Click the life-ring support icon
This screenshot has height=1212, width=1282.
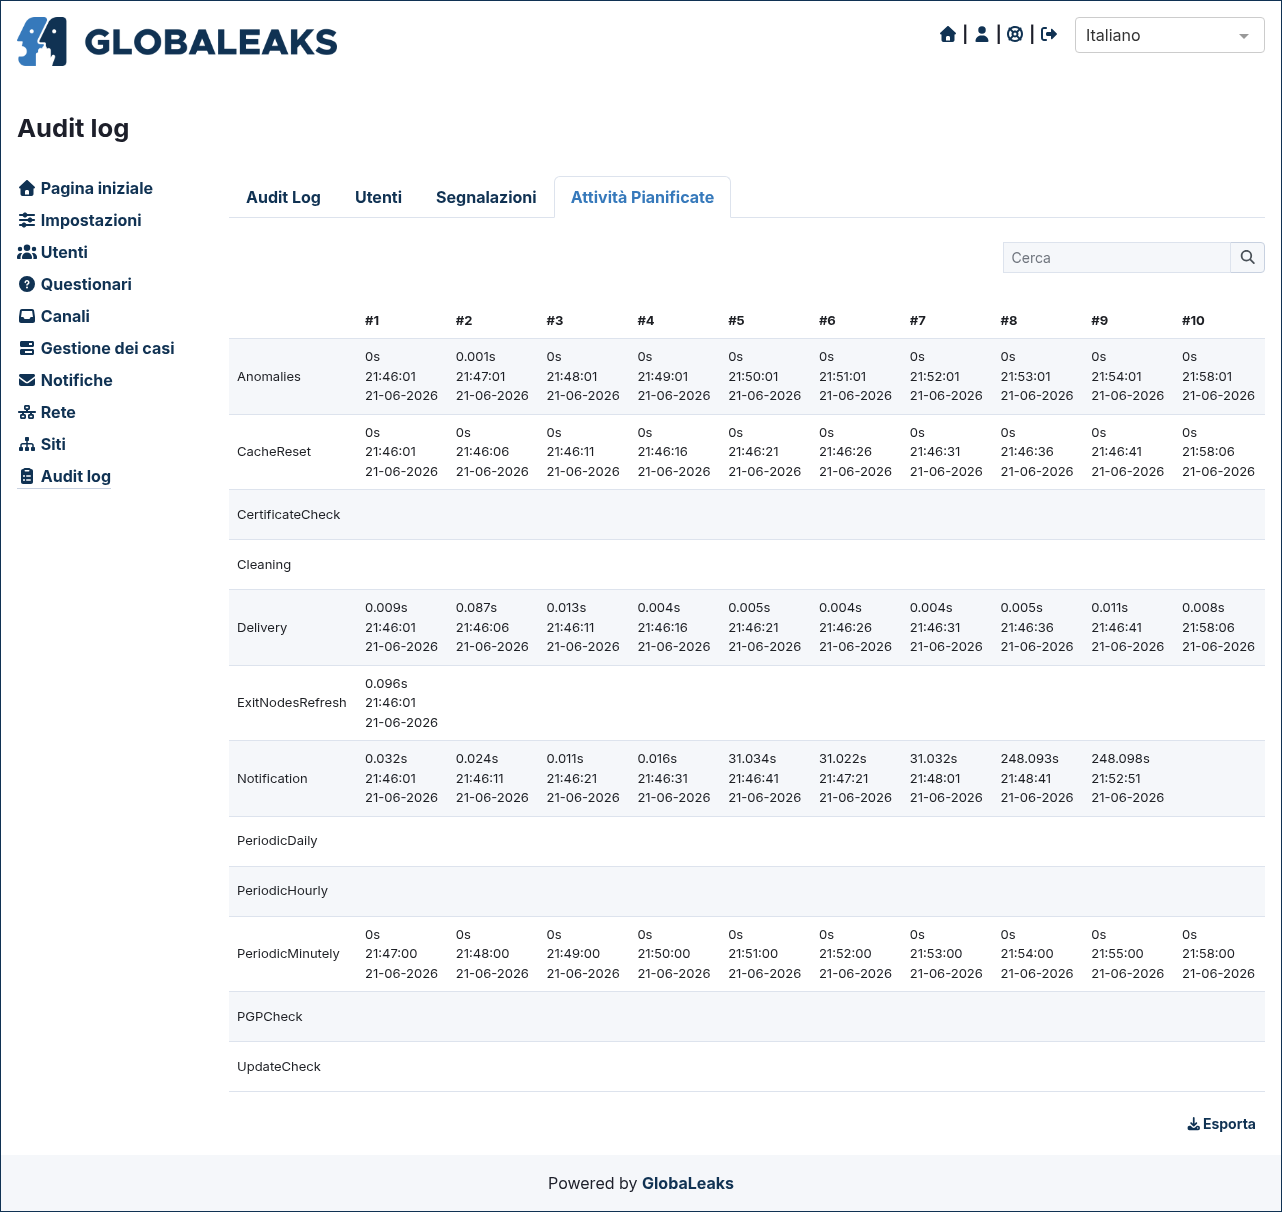click(x=1015, y=35)
